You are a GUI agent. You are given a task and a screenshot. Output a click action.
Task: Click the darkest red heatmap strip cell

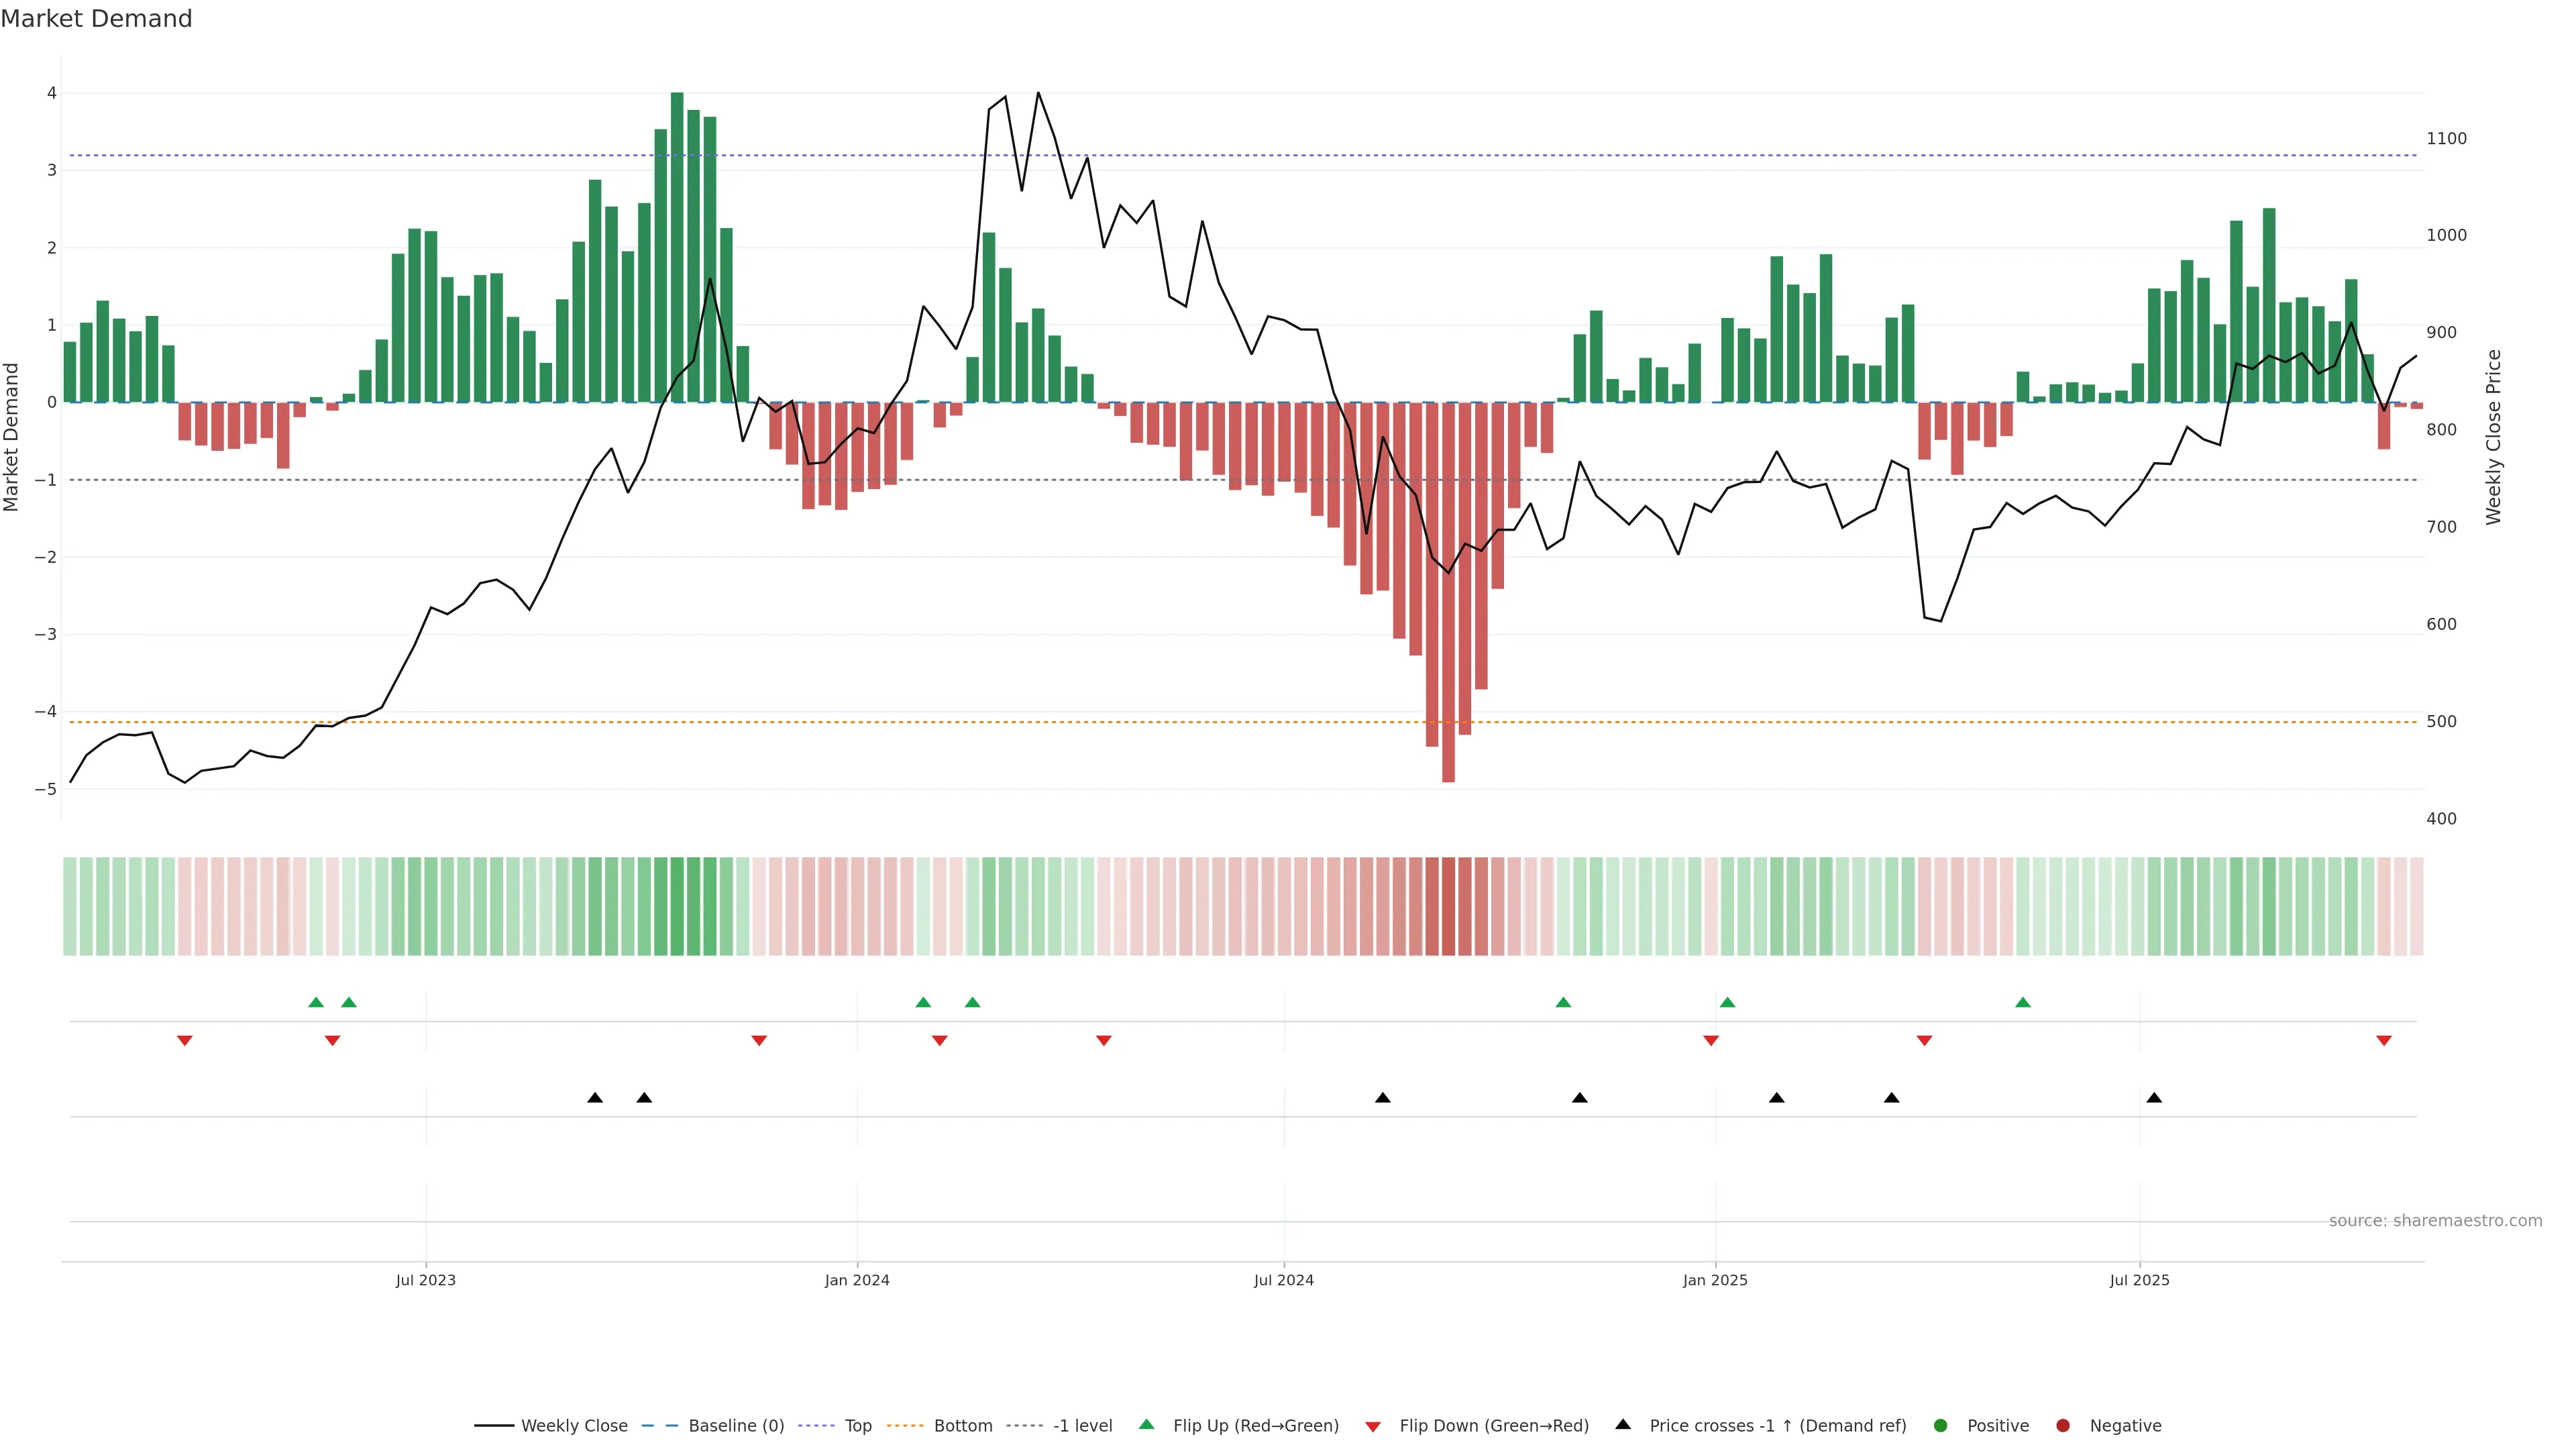1448,906
